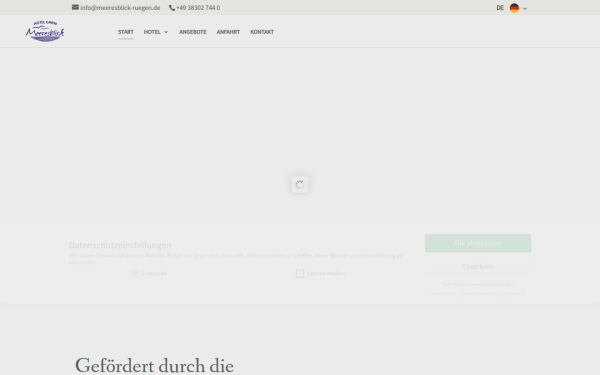The width and height of the screenshot is (600, 375).
Task: Open the ANGEBOTE page
Action: tap(192, 32)
